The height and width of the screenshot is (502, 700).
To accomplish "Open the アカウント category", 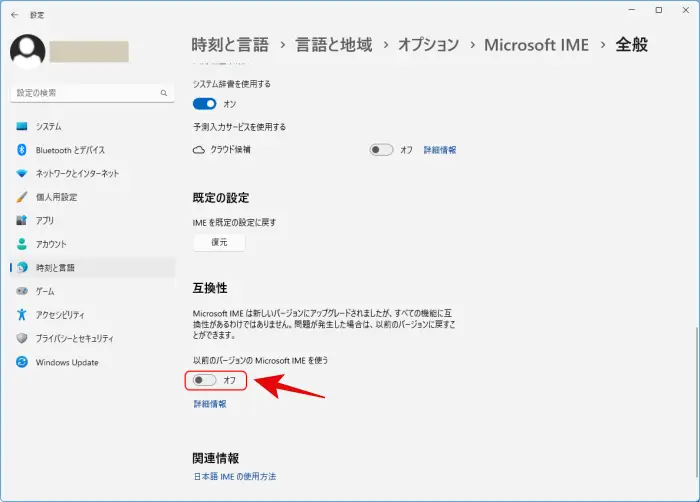I will pyautogui.click(x=92, y=244).
